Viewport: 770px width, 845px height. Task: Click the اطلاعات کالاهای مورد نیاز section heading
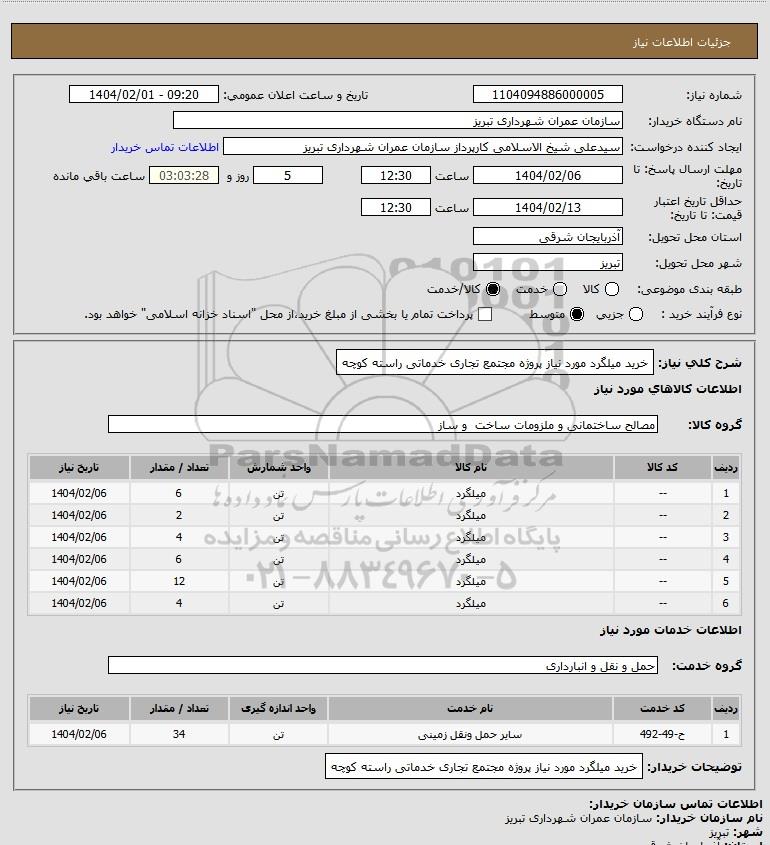point(668,389)
